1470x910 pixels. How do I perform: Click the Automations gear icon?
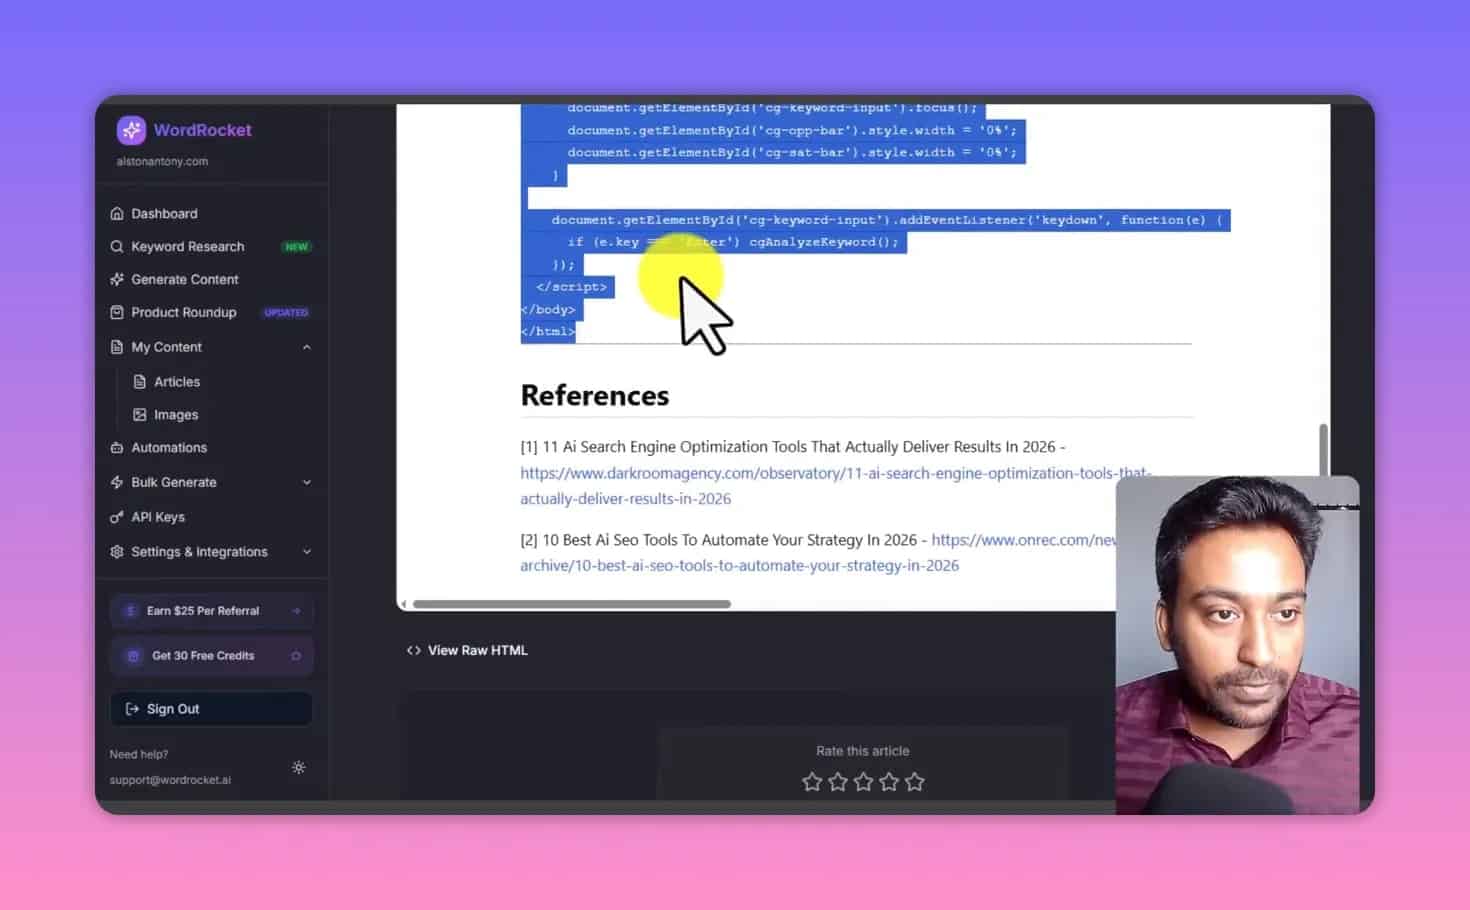(117, 447)
